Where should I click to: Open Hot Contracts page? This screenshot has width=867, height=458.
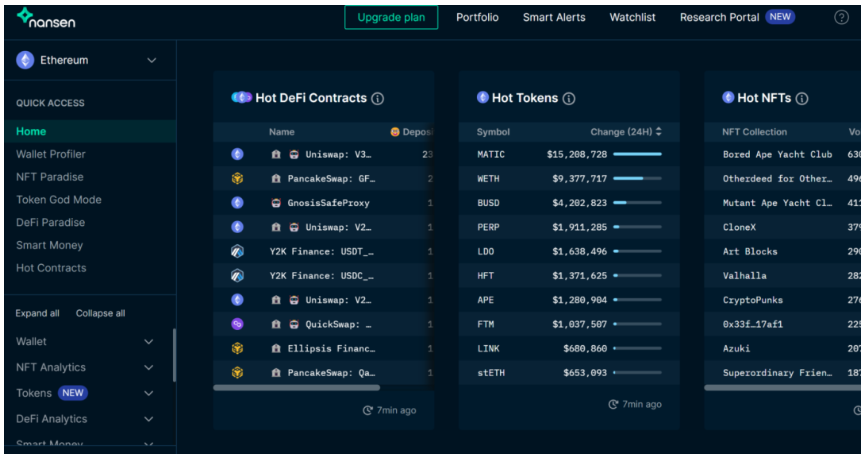pyautogui.click(x=51, y=268)
